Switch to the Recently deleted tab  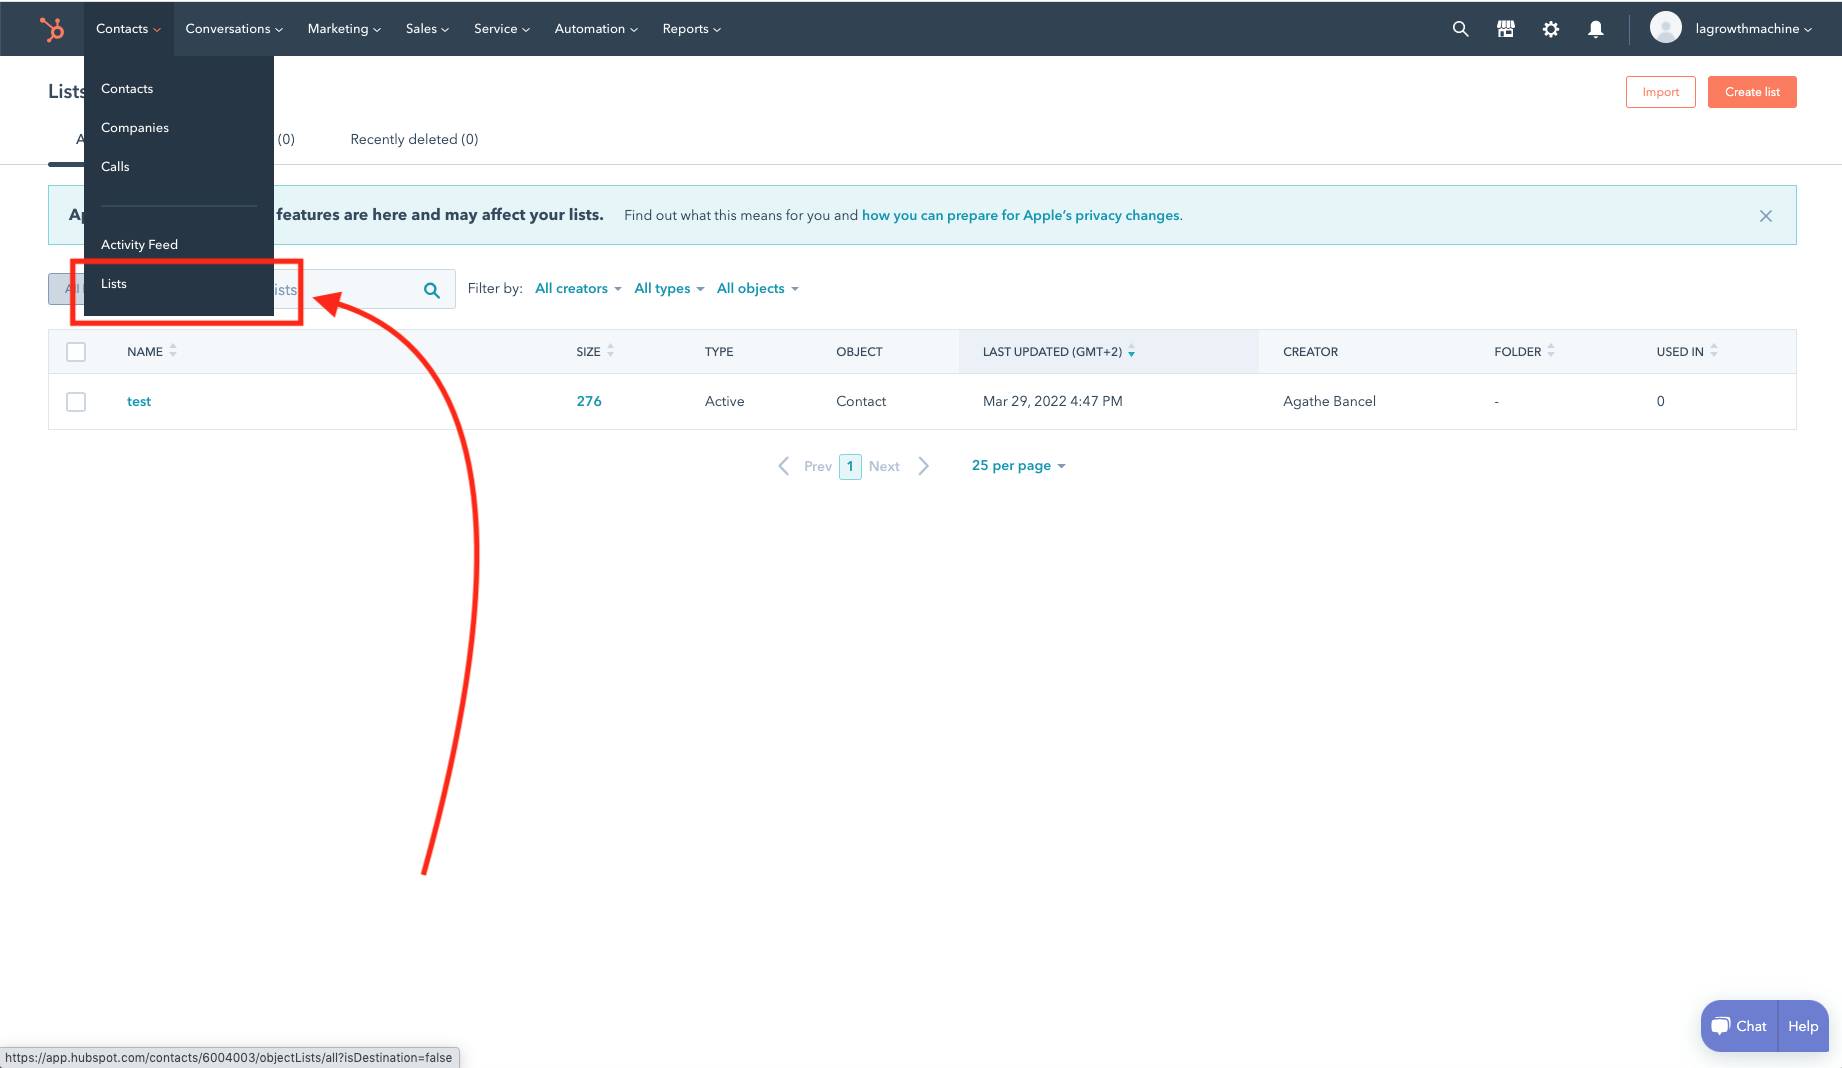pyautogui.click(x=414, y=139)
